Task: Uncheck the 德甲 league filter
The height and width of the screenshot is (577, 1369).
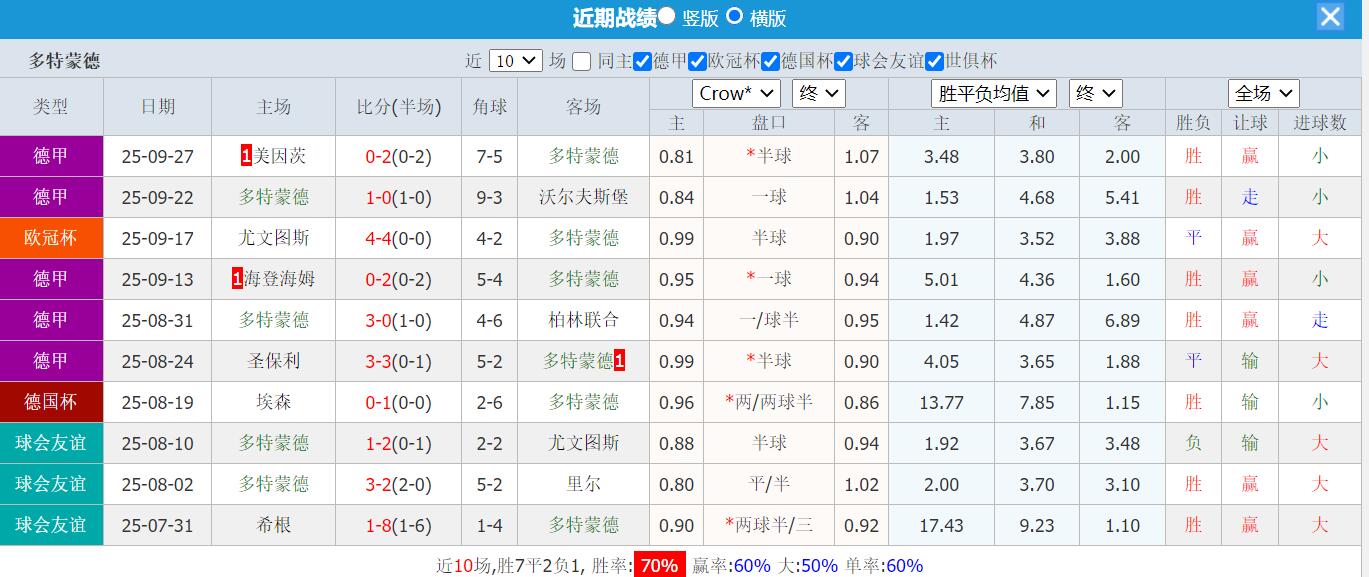Action: tap(641, 61)
